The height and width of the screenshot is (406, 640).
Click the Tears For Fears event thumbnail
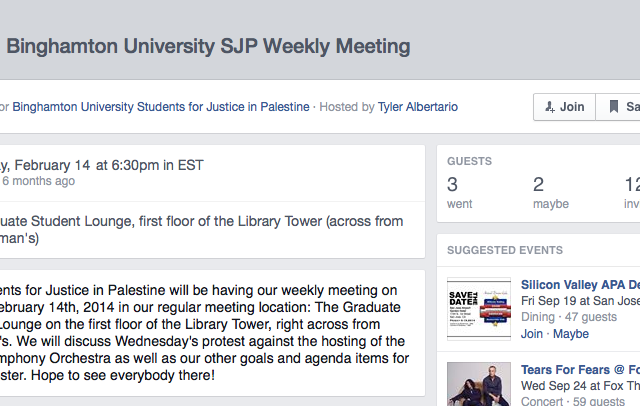(x=479, y=384)
